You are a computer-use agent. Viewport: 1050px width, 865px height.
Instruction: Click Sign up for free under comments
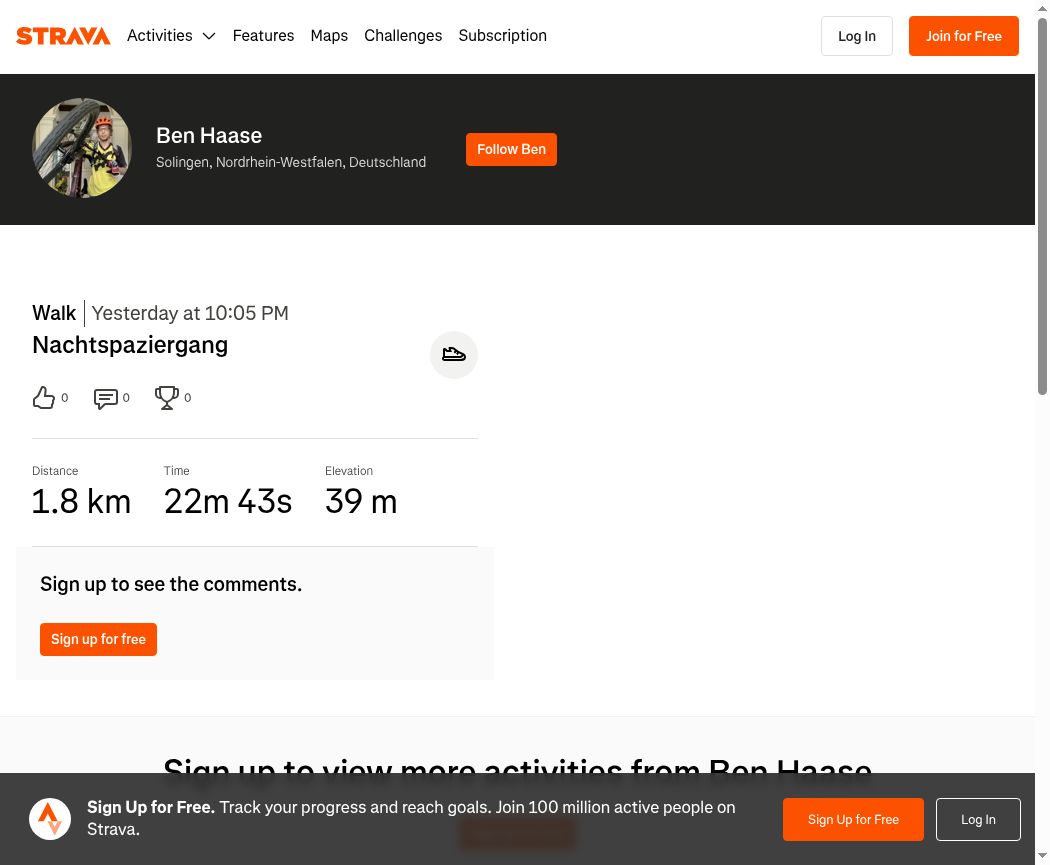click(98, 639)
